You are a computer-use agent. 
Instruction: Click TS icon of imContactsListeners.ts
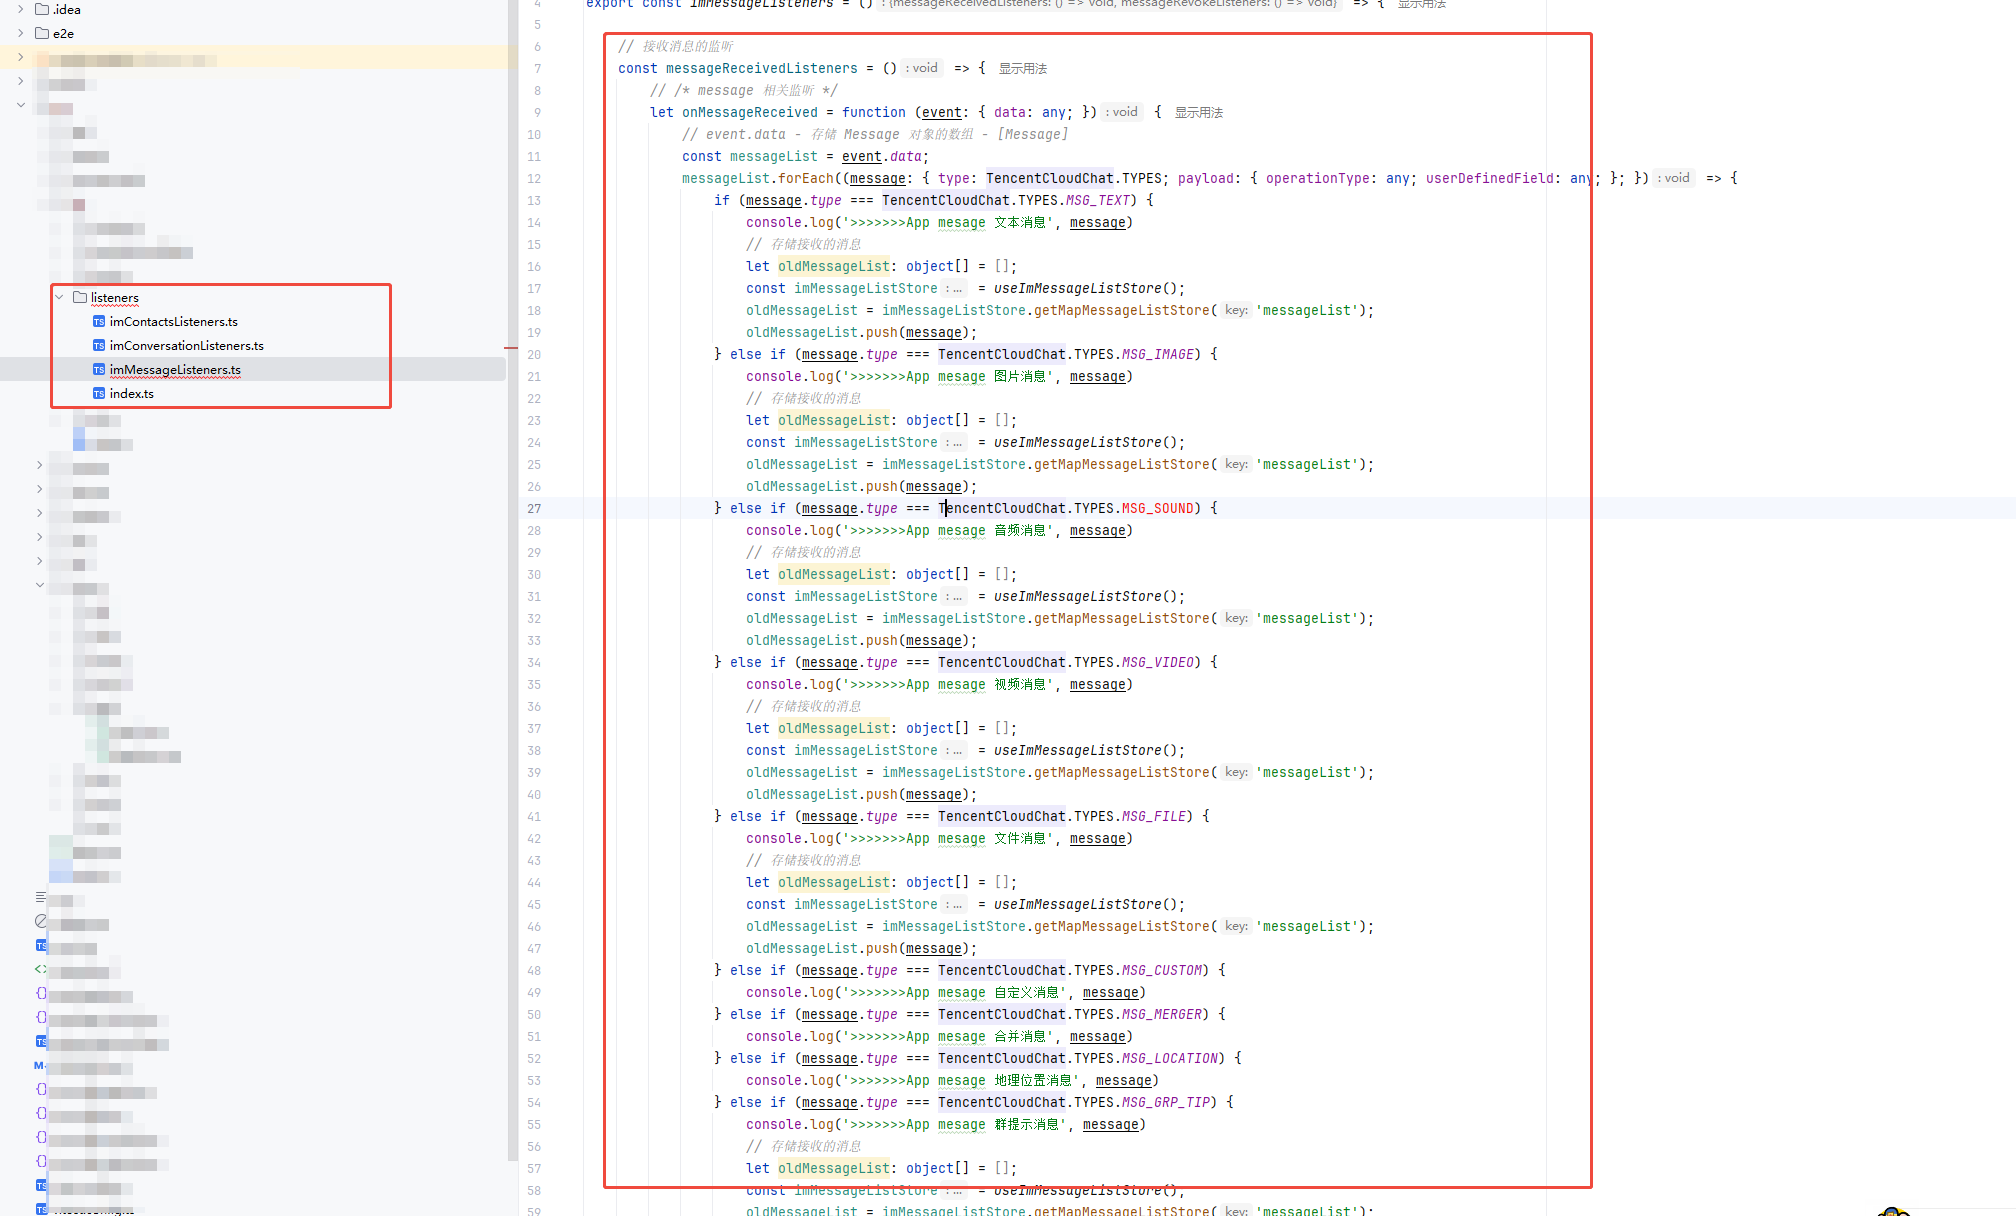pyautogui.click(x=98, y=322)
